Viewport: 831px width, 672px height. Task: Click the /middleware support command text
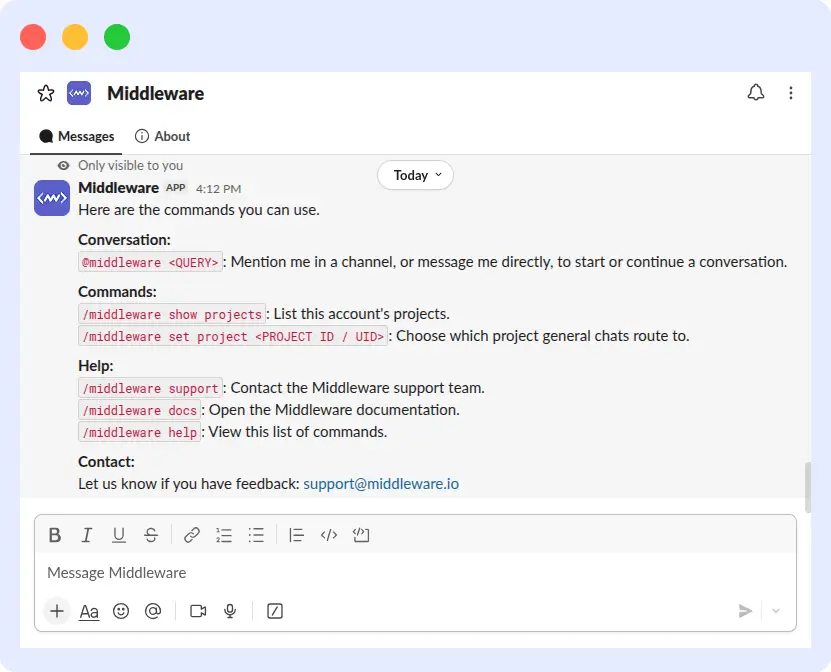(x=150, y=388)
